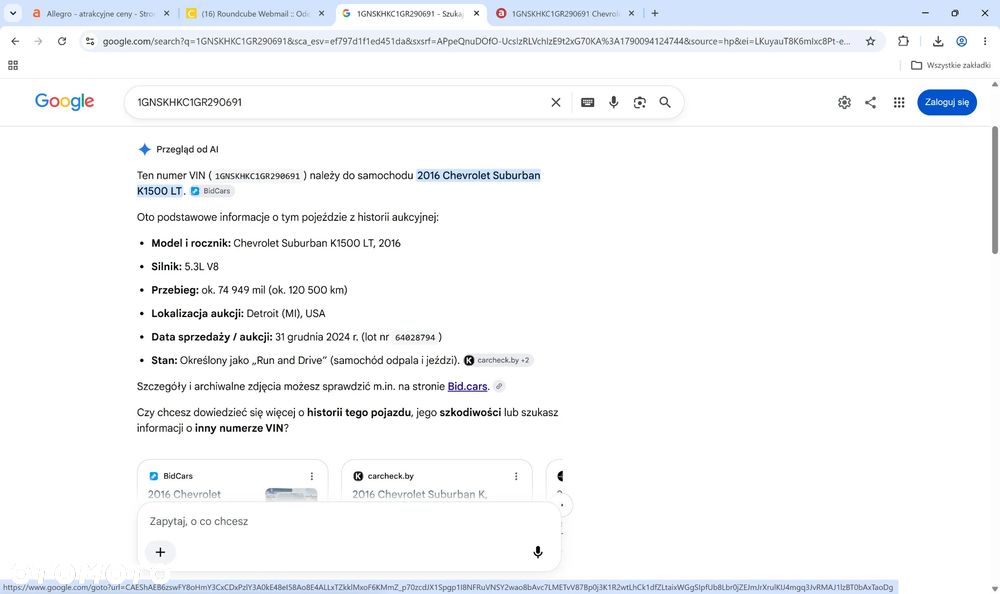Expand the tab search dropdown arrow
The height and width of the screenshot is (594, 1000).
pyautogui.click(x=13, y=13)
